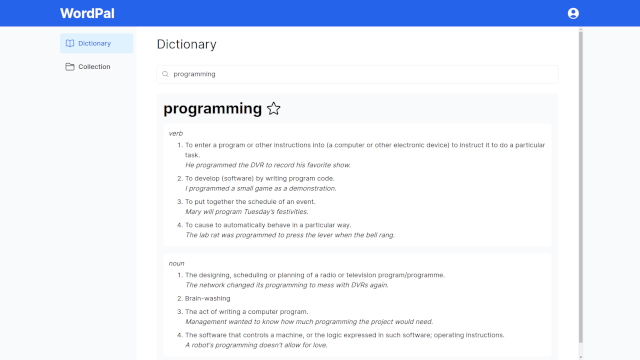The image size is (640, 360).
Task: Click the noun part-of-speech label
Action: (176, 264)
